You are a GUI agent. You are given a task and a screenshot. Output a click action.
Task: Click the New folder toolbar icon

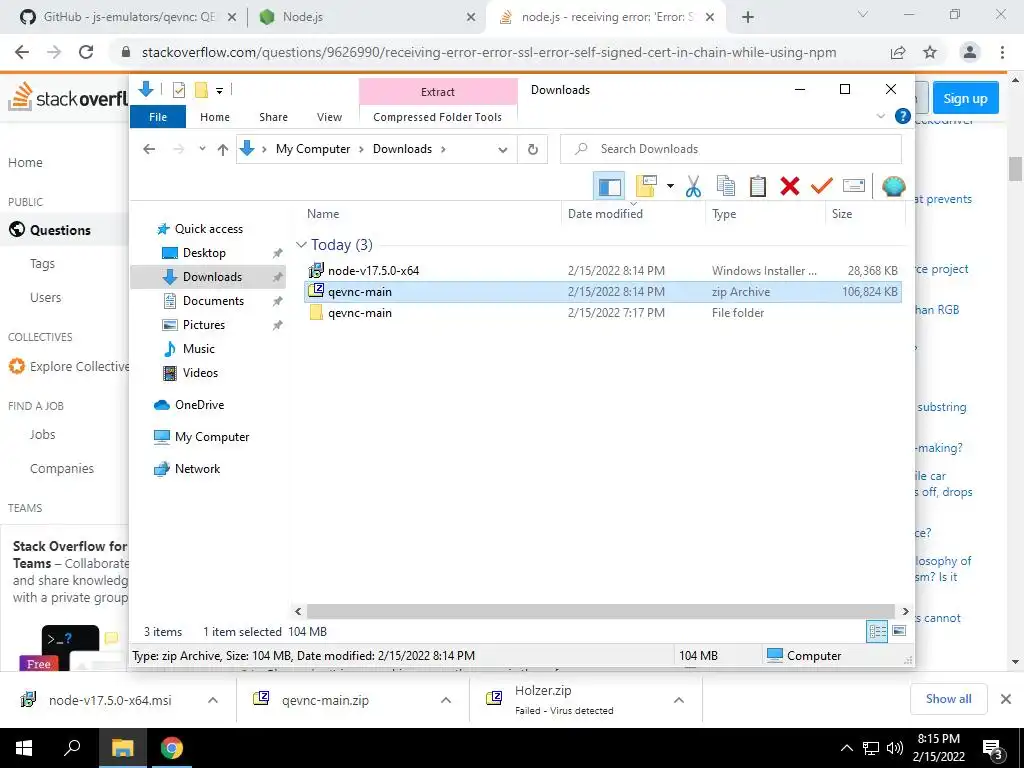pyautogui.click(x=646, y=186)
